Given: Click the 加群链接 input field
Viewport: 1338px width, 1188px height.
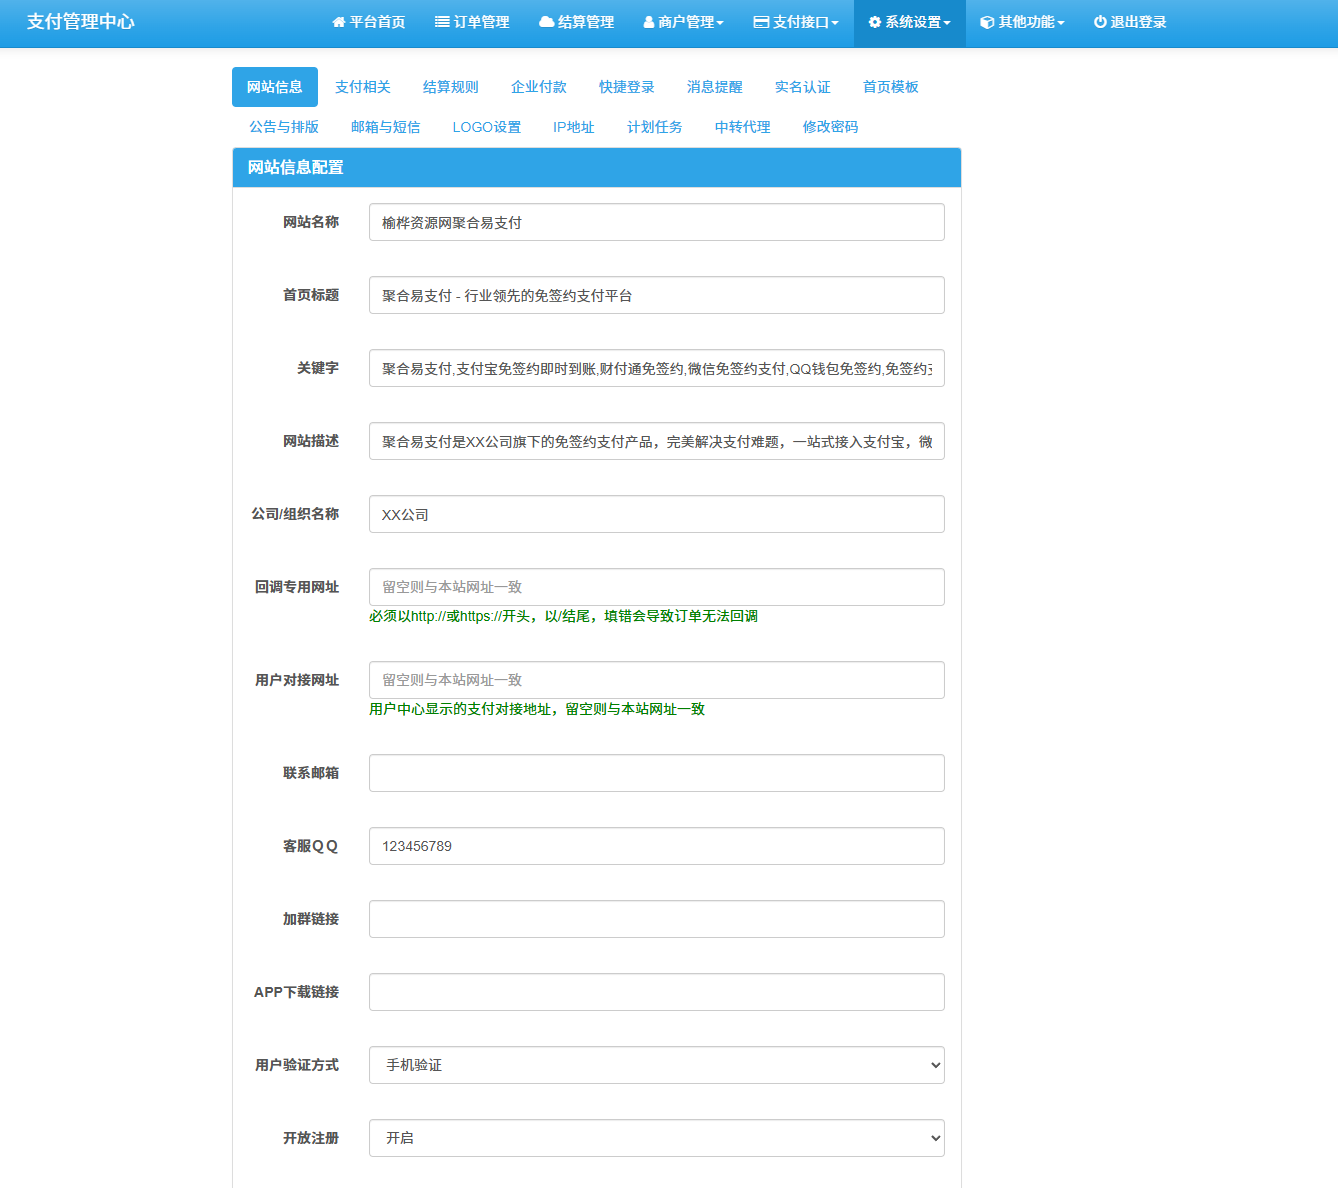Looking at the screenshot, I should click(x=657, y=919).
